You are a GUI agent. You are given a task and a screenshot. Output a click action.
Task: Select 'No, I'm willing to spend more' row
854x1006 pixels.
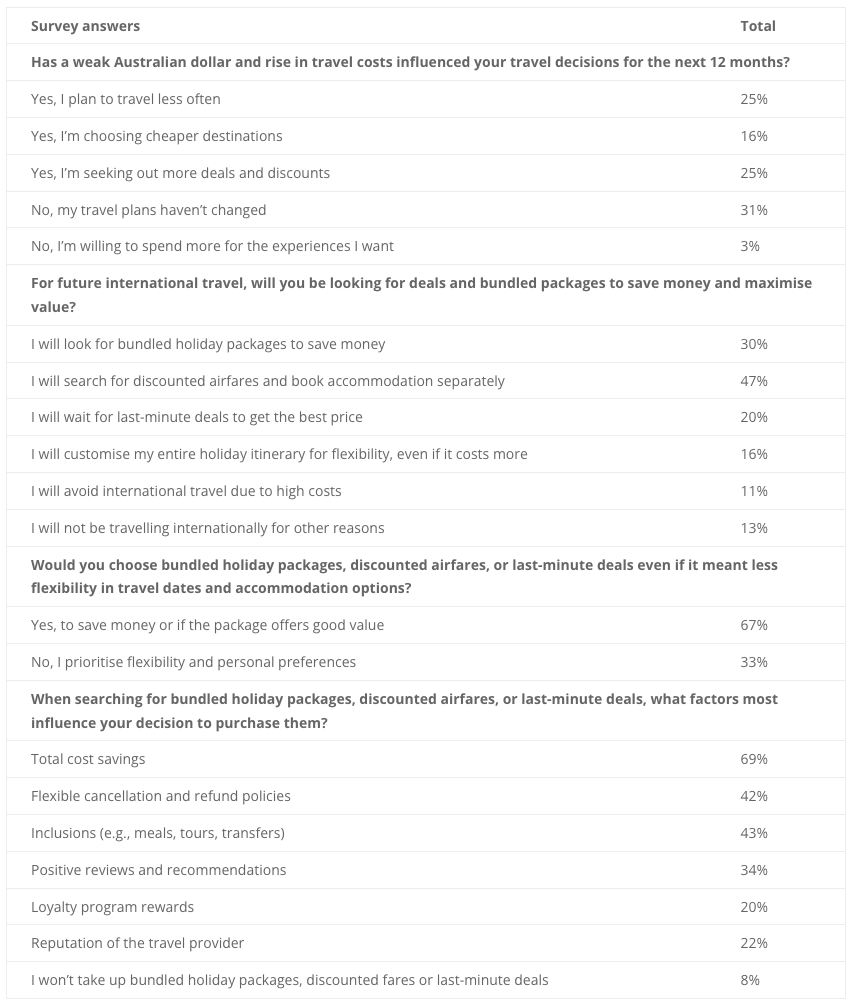[x=426, y=246]
